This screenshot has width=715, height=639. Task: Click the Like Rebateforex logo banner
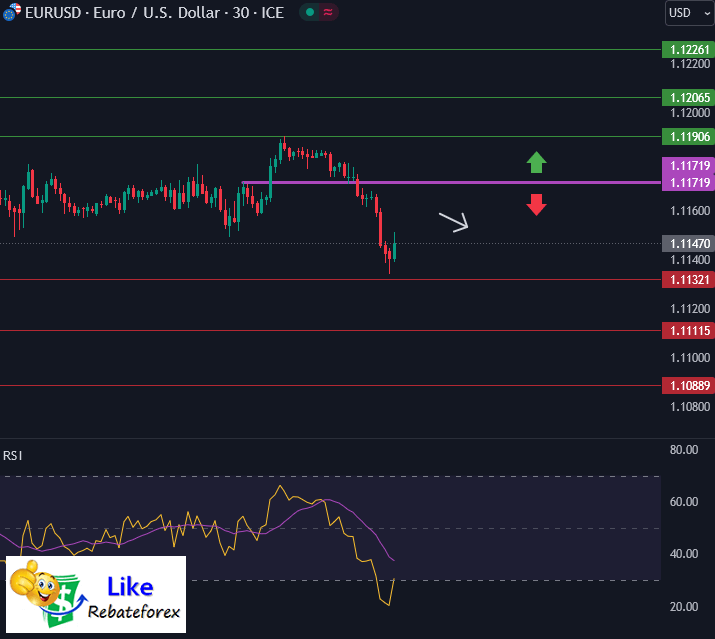pos(96,594)
